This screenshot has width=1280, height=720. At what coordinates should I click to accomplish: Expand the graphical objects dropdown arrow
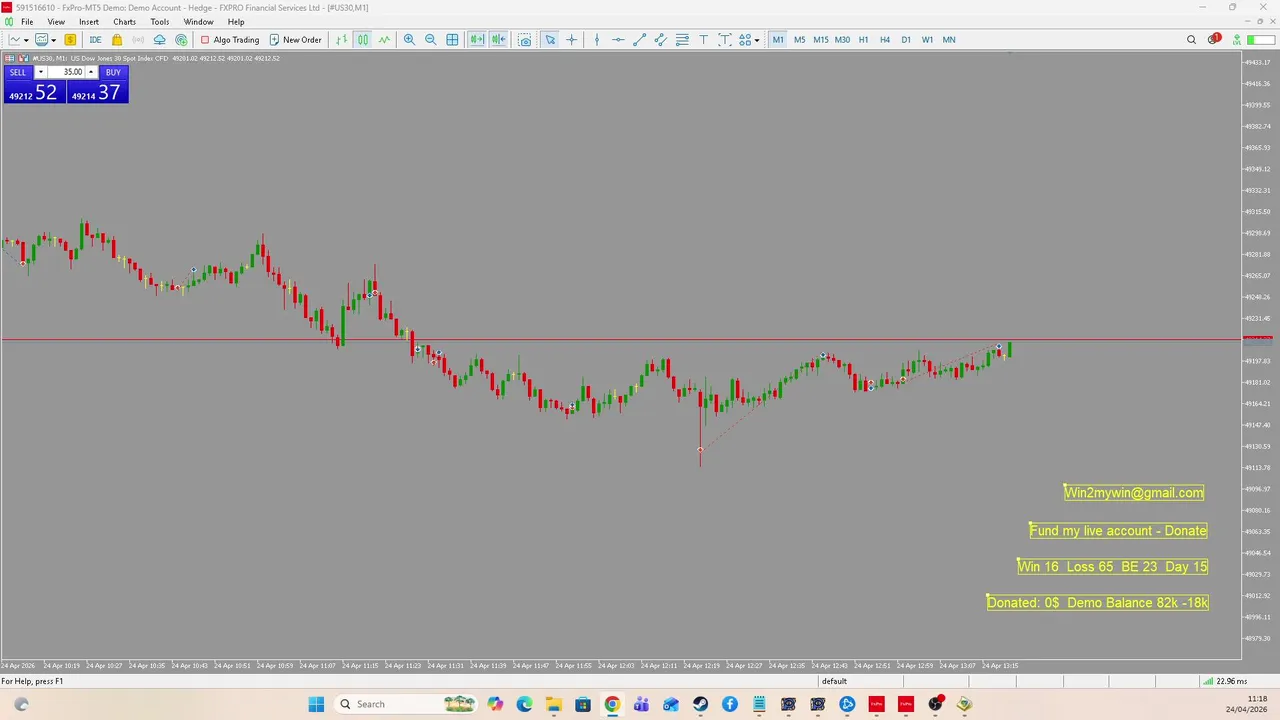(757, 40)
